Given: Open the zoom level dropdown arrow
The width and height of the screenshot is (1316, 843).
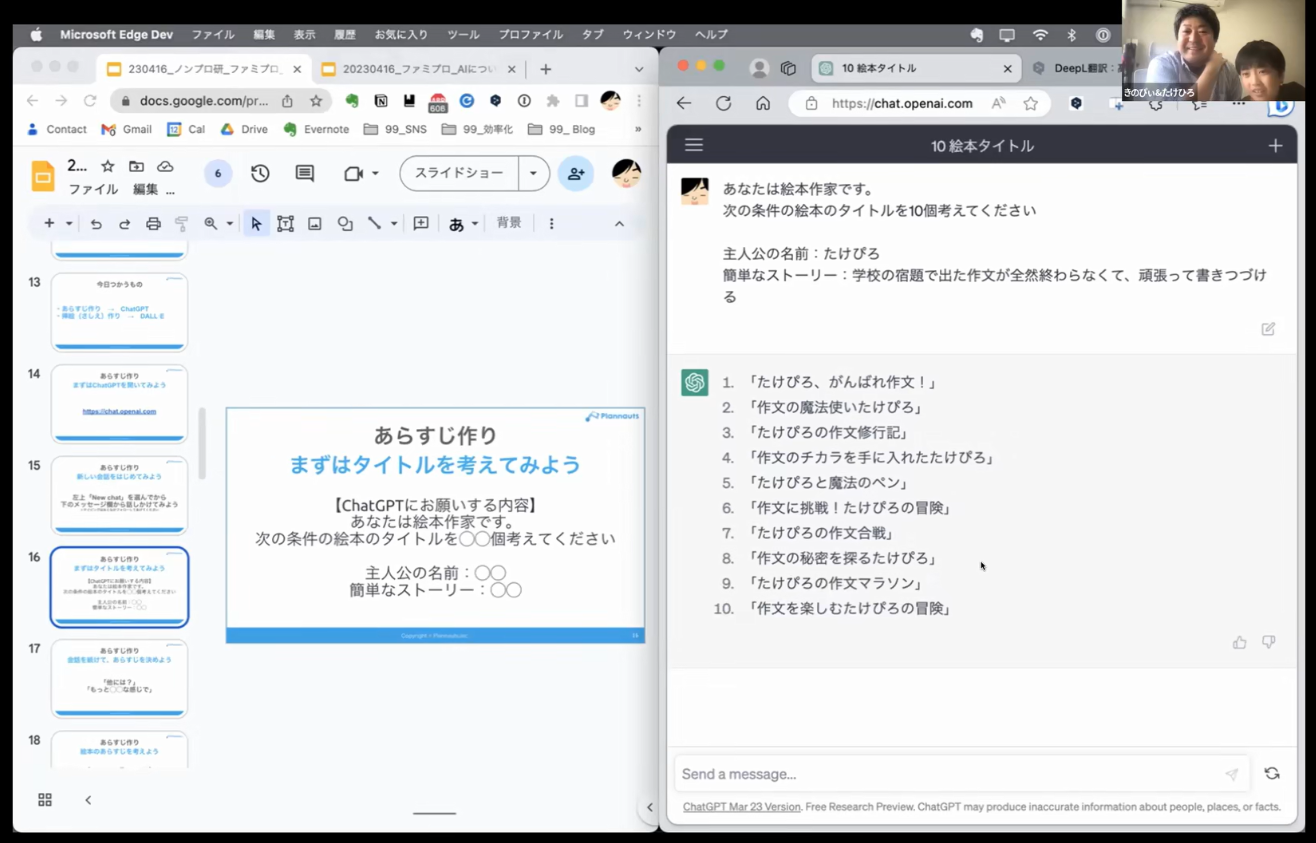Looking at the screenshot, I should point(229,224).
